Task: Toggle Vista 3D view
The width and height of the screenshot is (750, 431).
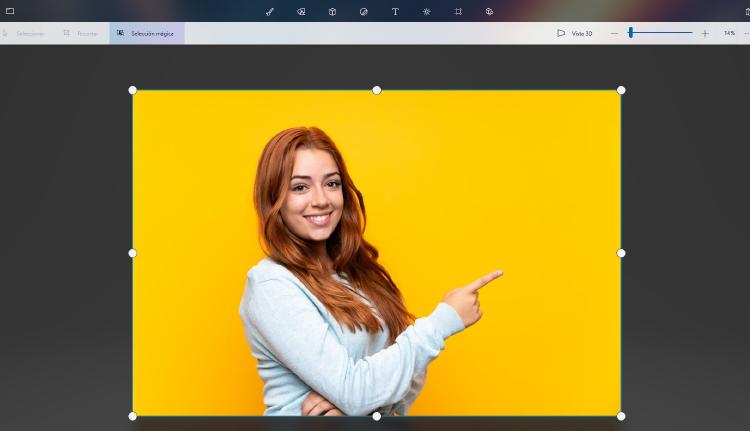Action: tap(575, 33)
